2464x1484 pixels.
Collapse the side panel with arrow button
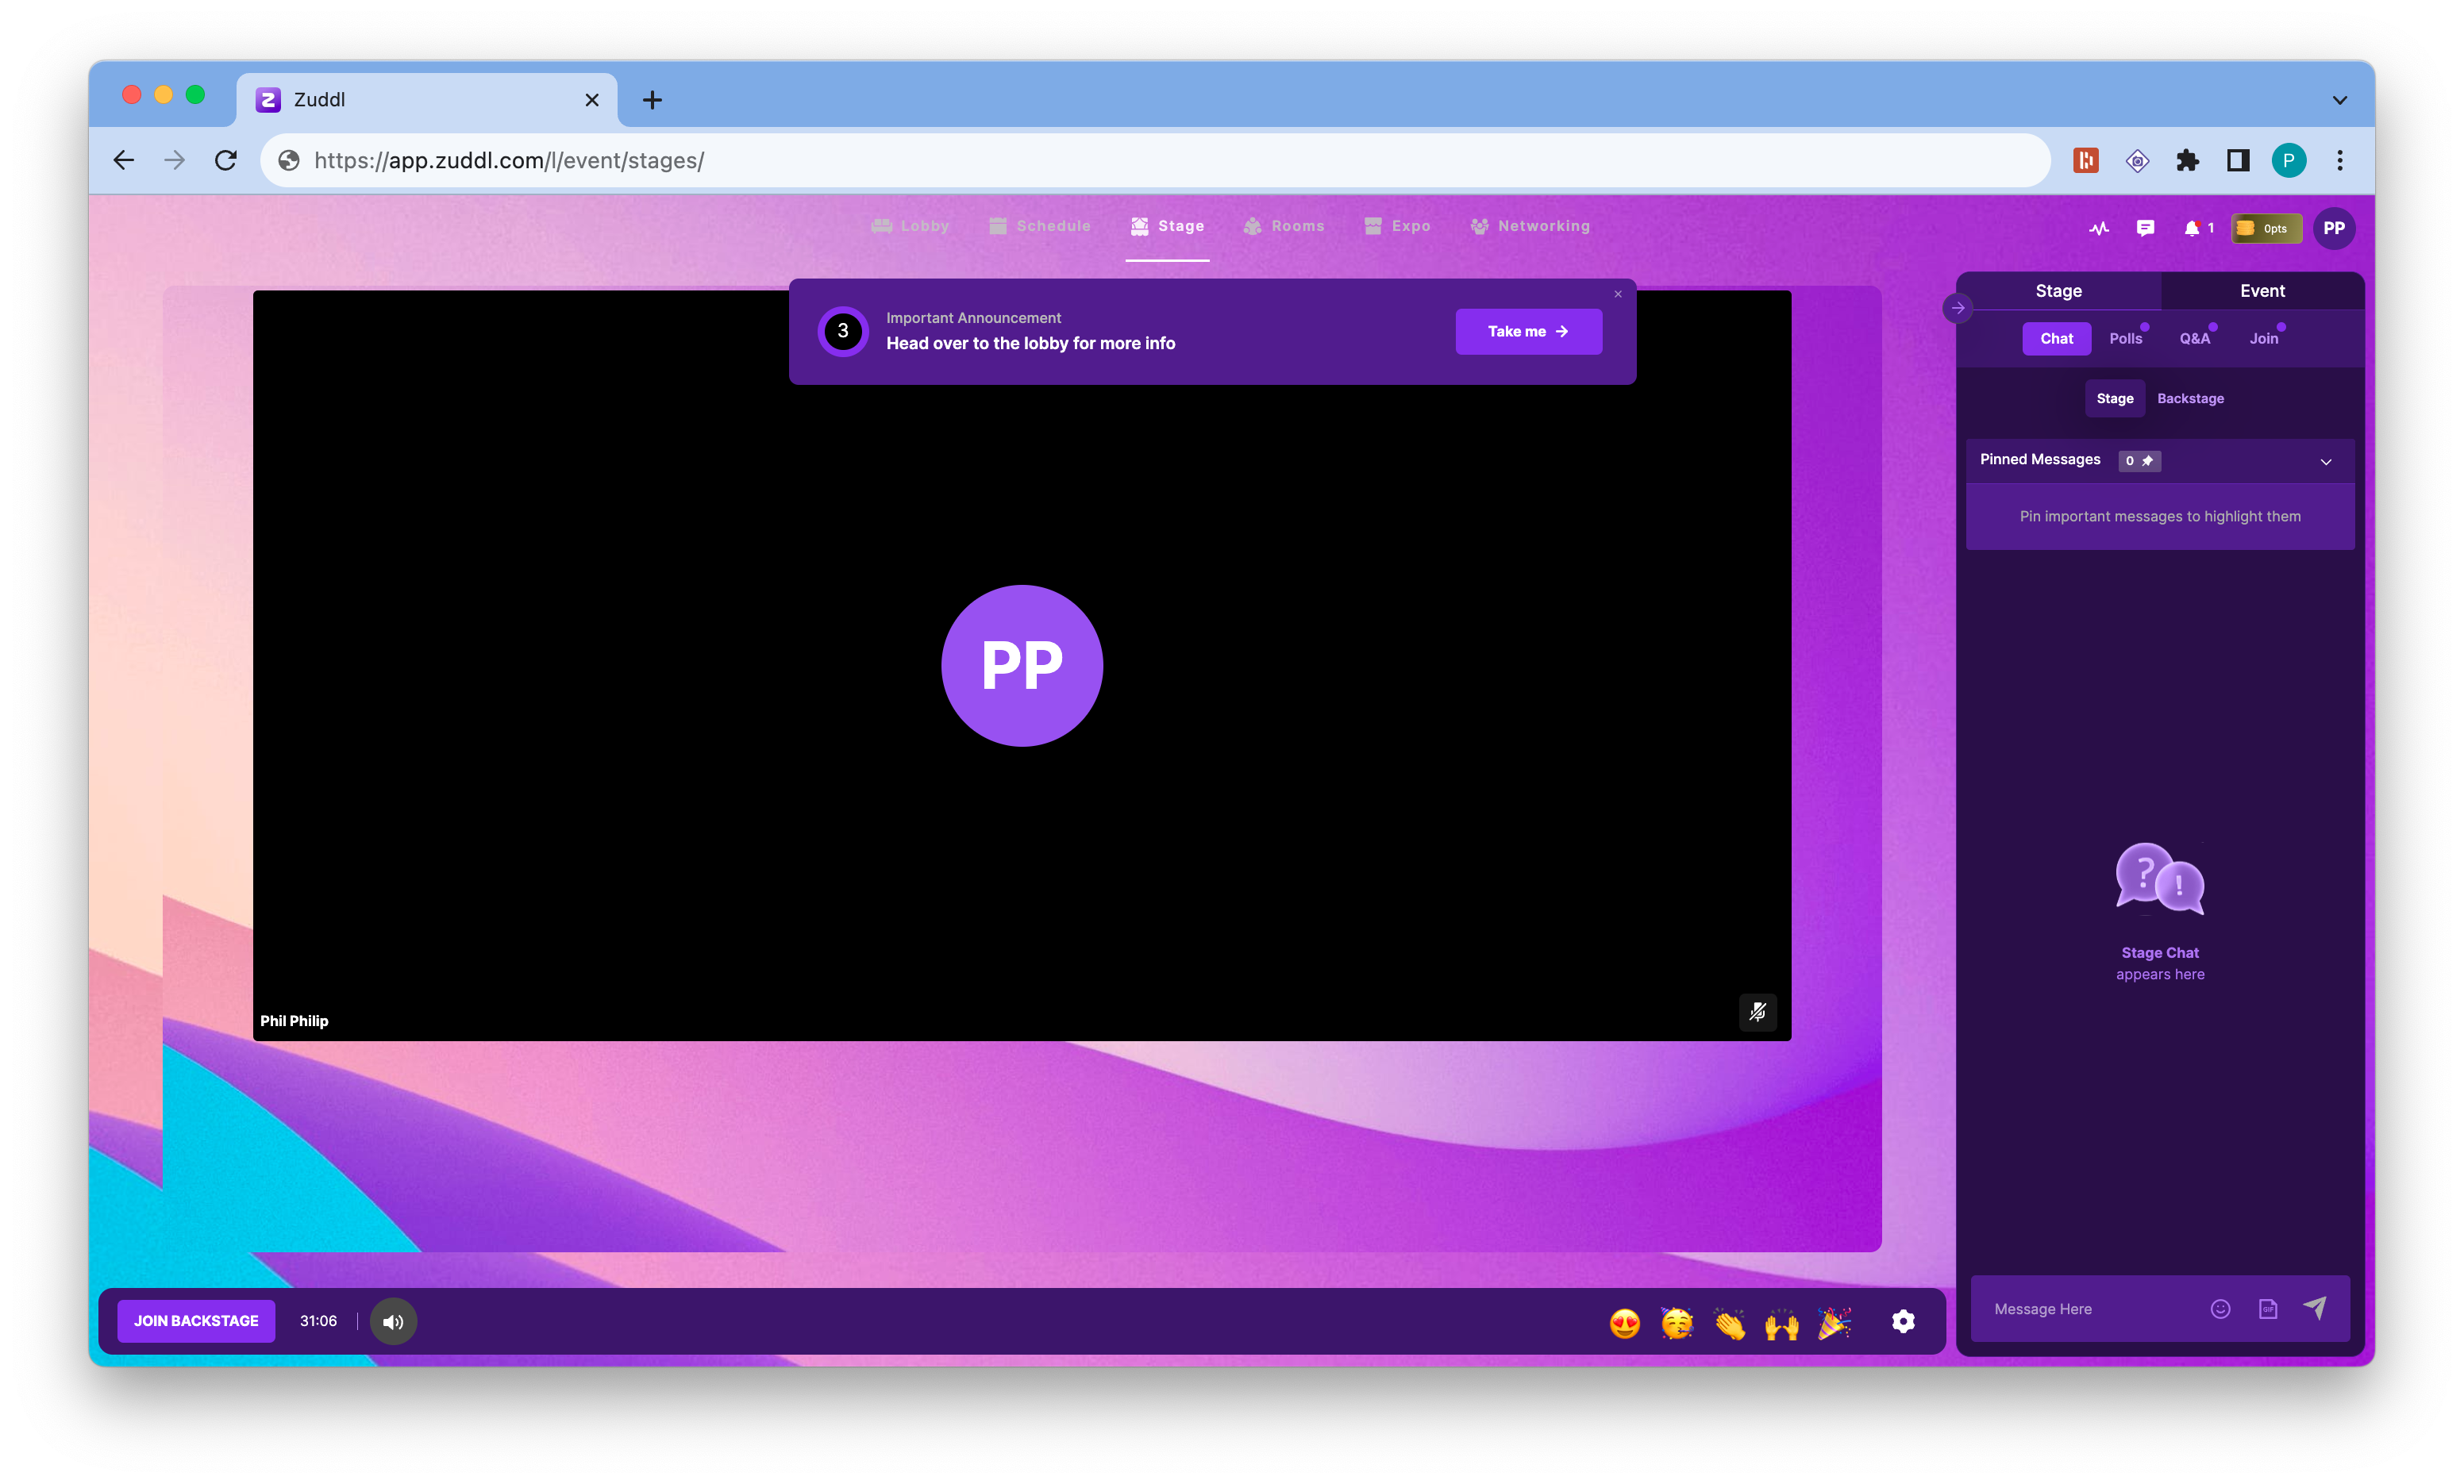coord(1958,308)
